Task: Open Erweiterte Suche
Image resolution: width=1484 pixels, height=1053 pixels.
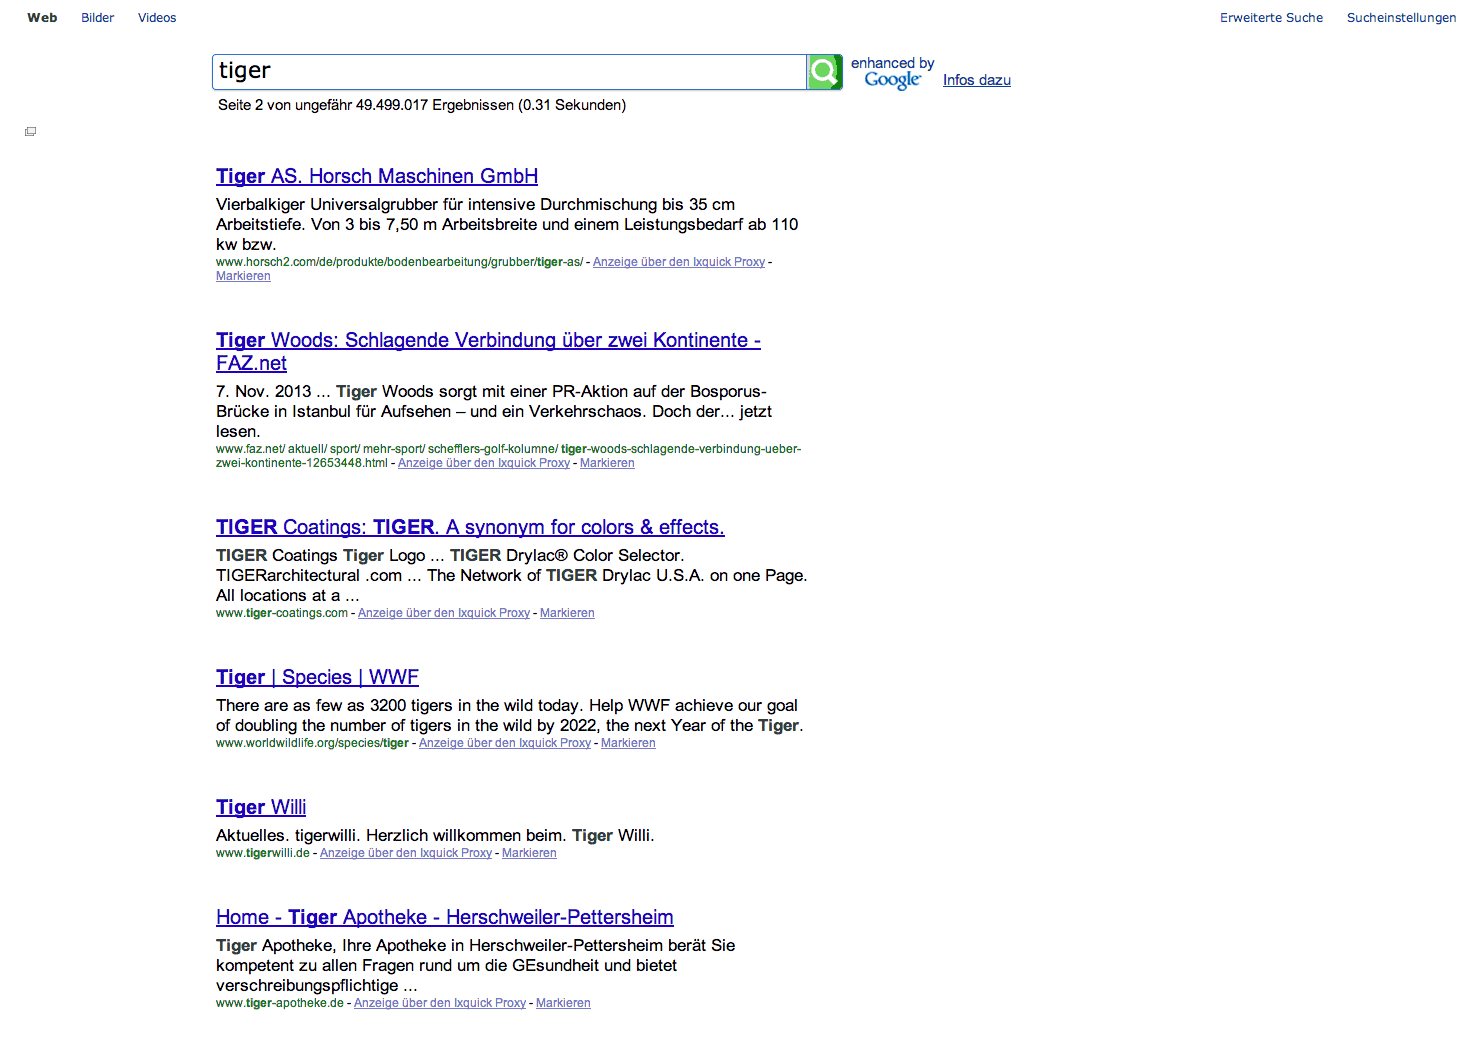Action: [x=1271, y=18]
